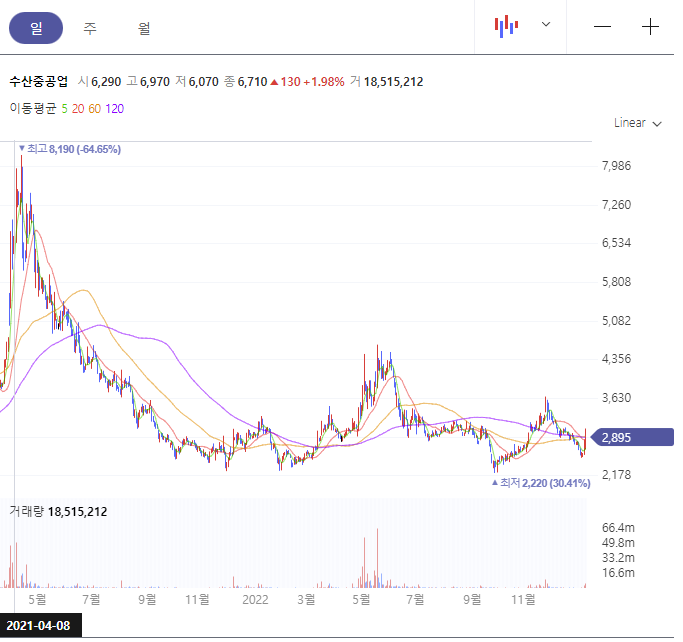Open the Linear scale dropdown
This screenshot has height=642, width=683.
coord(638,123)
